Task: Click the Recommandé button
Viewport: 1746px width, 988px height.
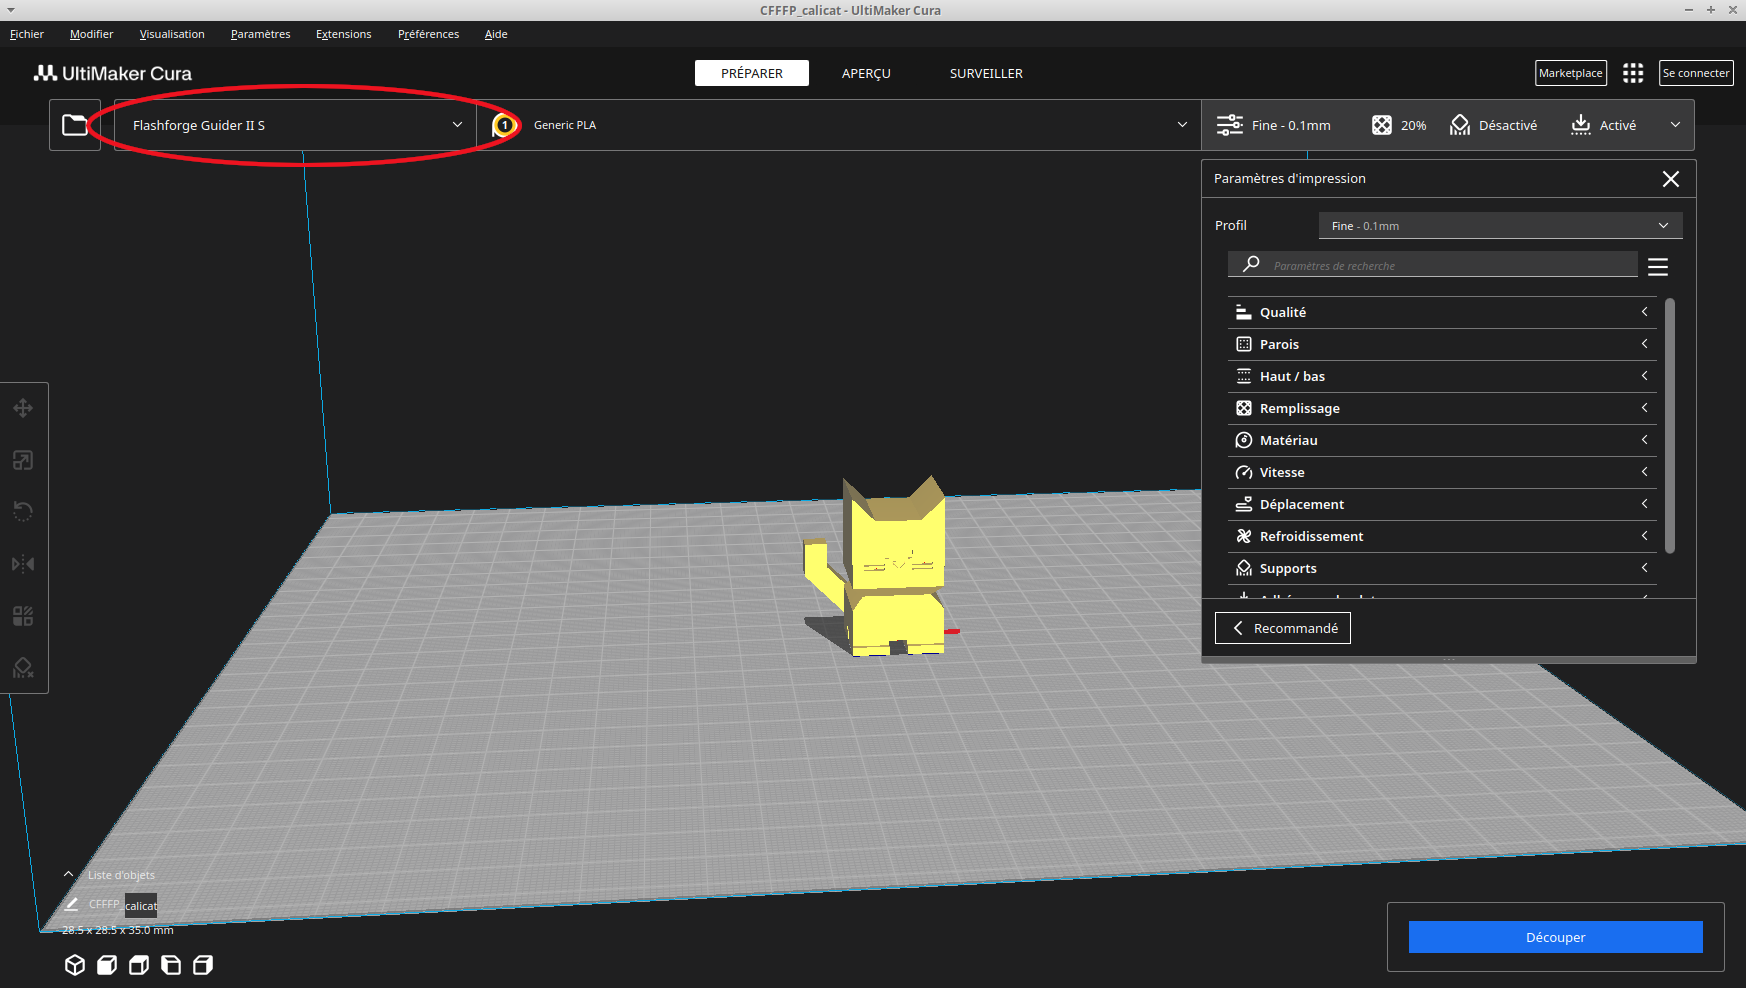Action: pyautogui.click(x=1283, y=628)
